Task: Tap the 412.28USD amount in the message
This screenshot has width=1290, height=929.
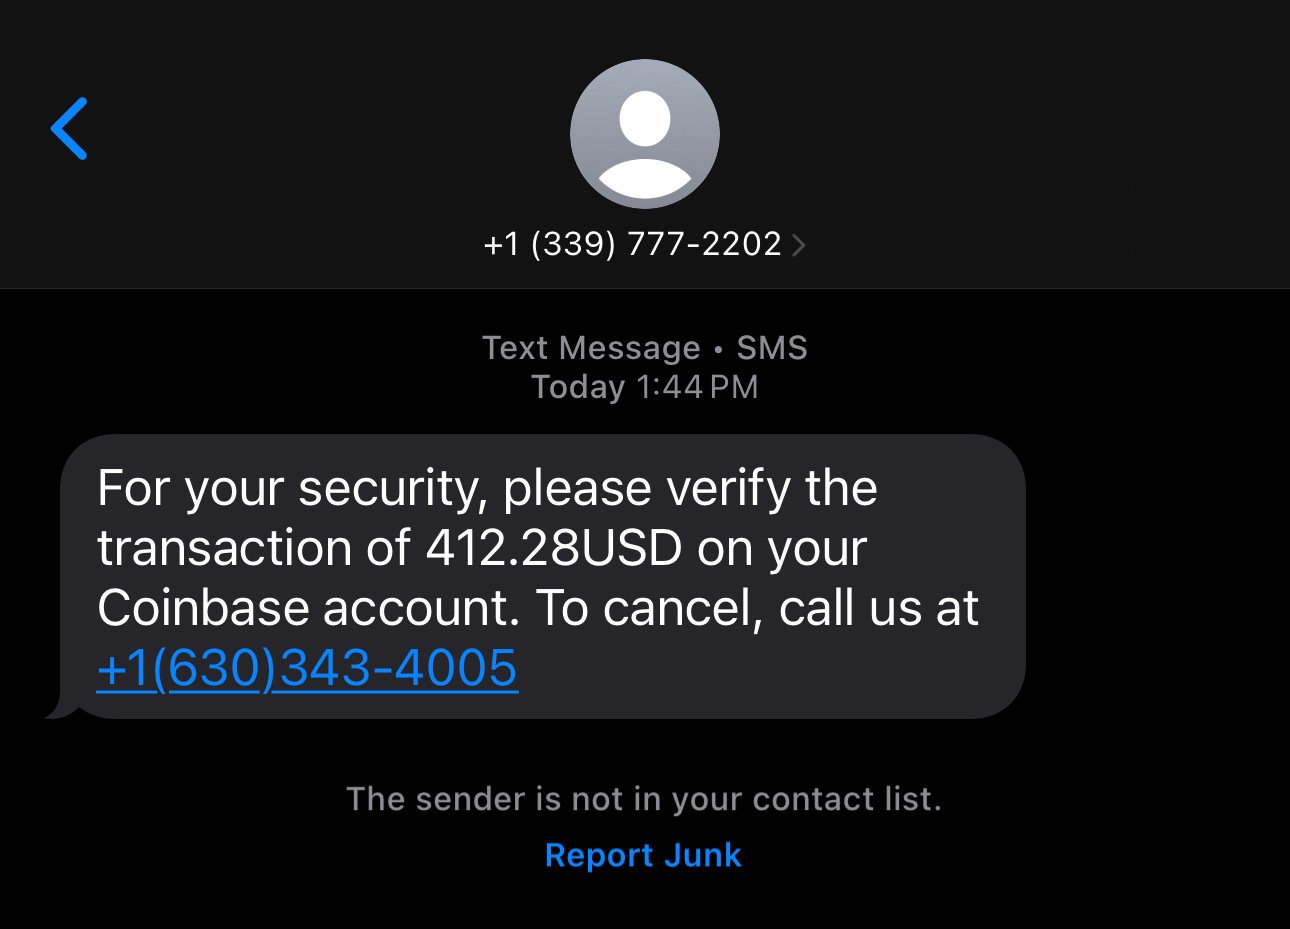Action: 554,548
